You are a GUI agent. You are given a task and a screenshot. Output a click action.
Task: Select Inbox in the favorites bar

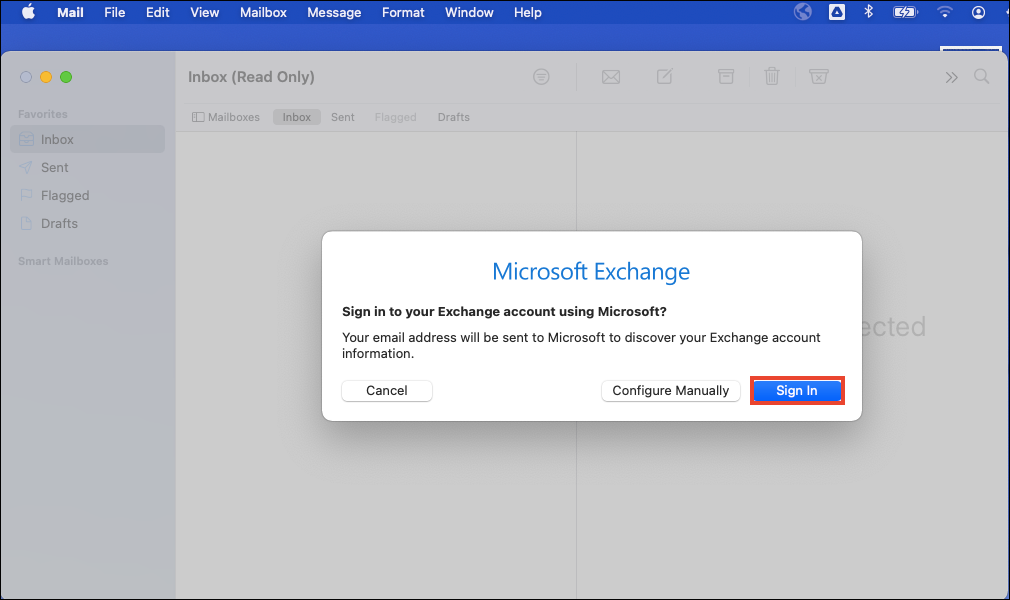click(x=296, y=117)
